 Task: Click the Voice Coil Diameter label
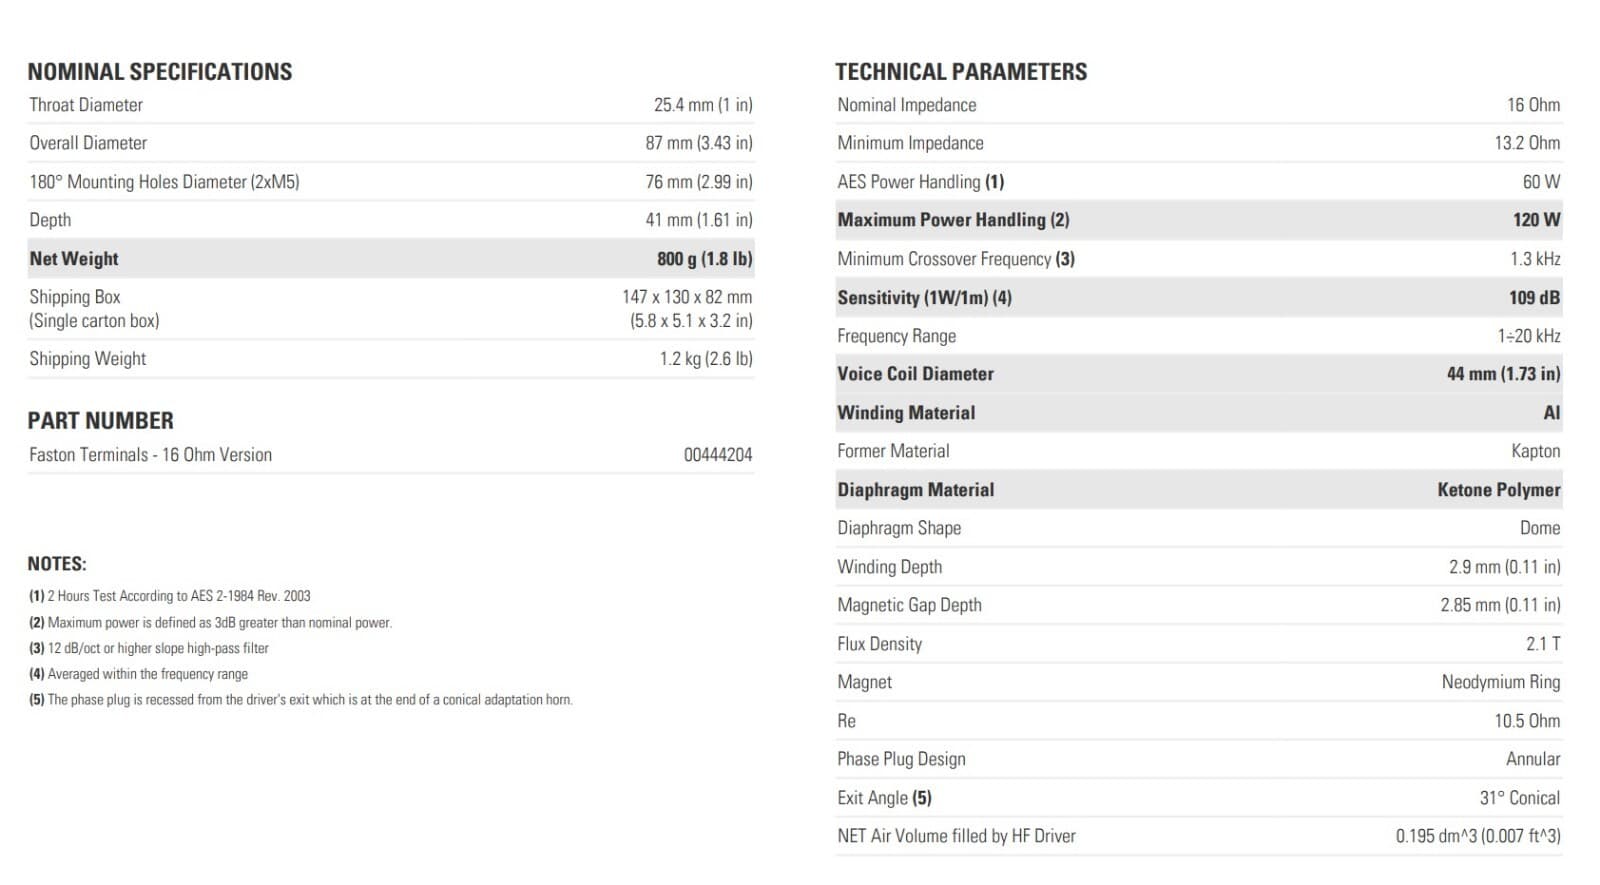point(915,374)
